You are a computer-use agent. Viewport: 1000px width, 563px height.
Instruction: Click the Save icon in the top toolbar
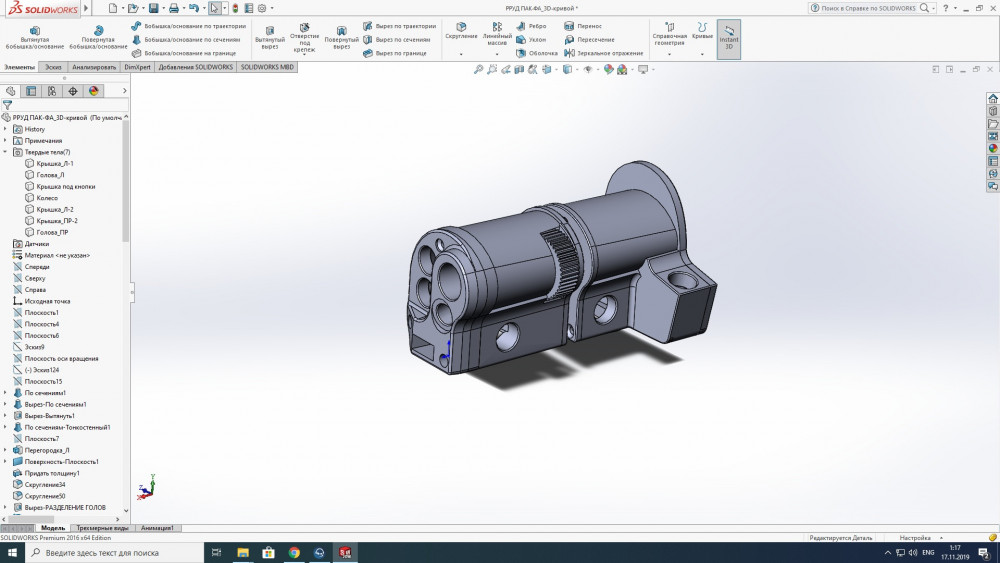[x=153, y=8]
